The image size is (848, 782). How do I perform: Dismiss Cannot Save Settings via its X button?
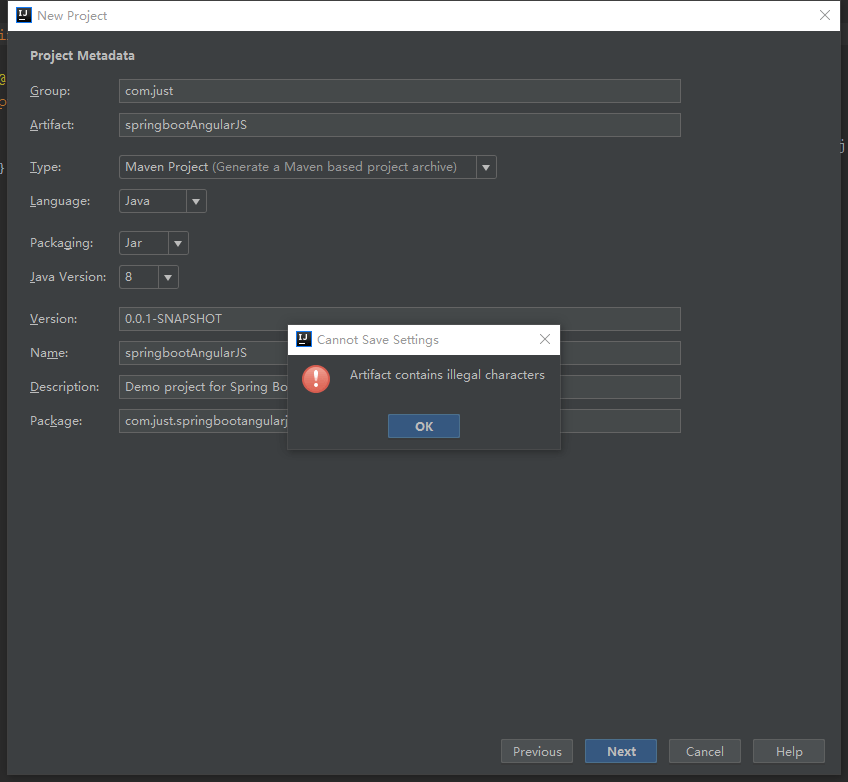(545, 339)
